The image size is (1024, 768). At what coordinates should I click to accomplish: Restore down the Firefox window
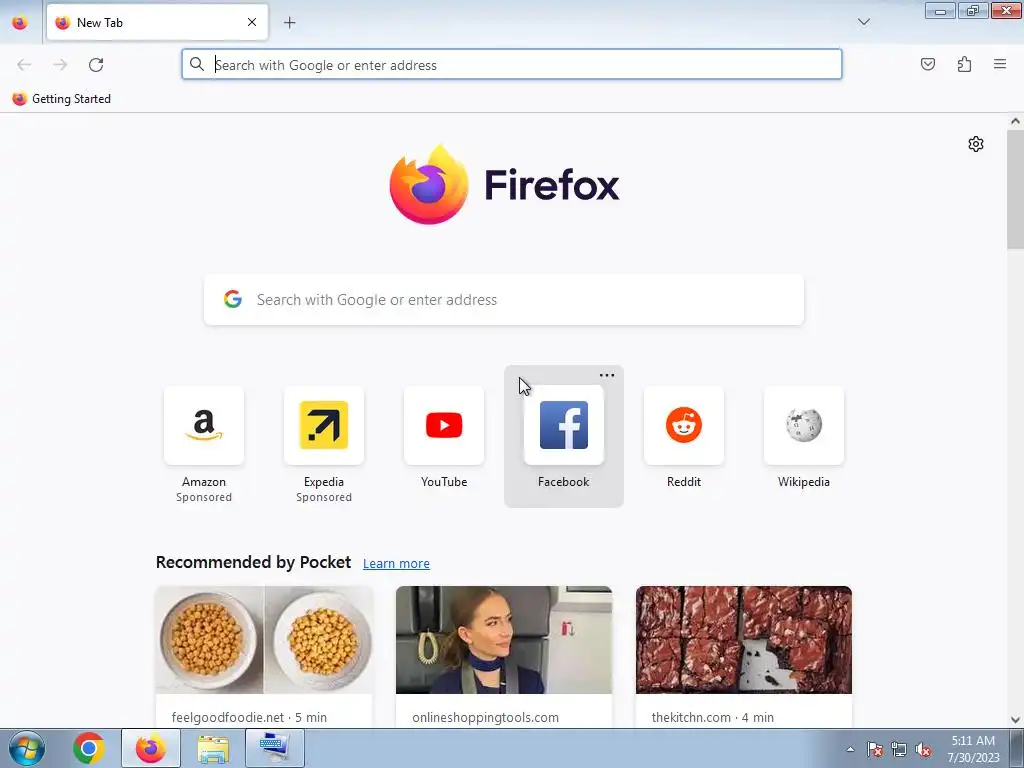pyautogui.click(x=973, y=10)
